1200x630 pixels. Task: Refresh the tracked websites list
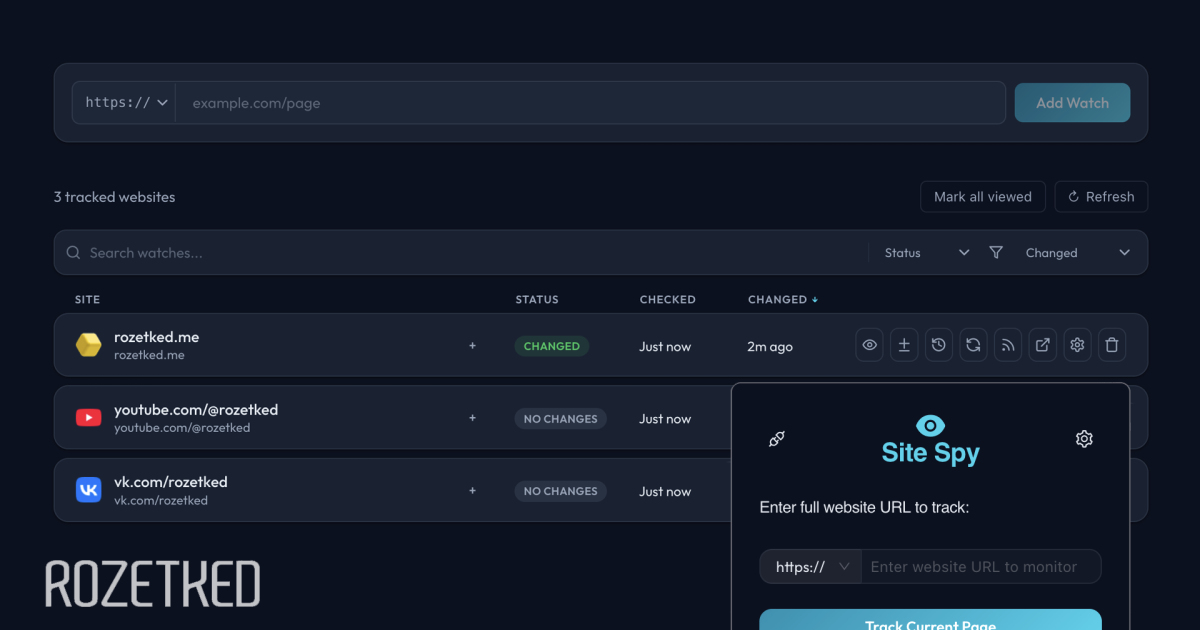1101,197
